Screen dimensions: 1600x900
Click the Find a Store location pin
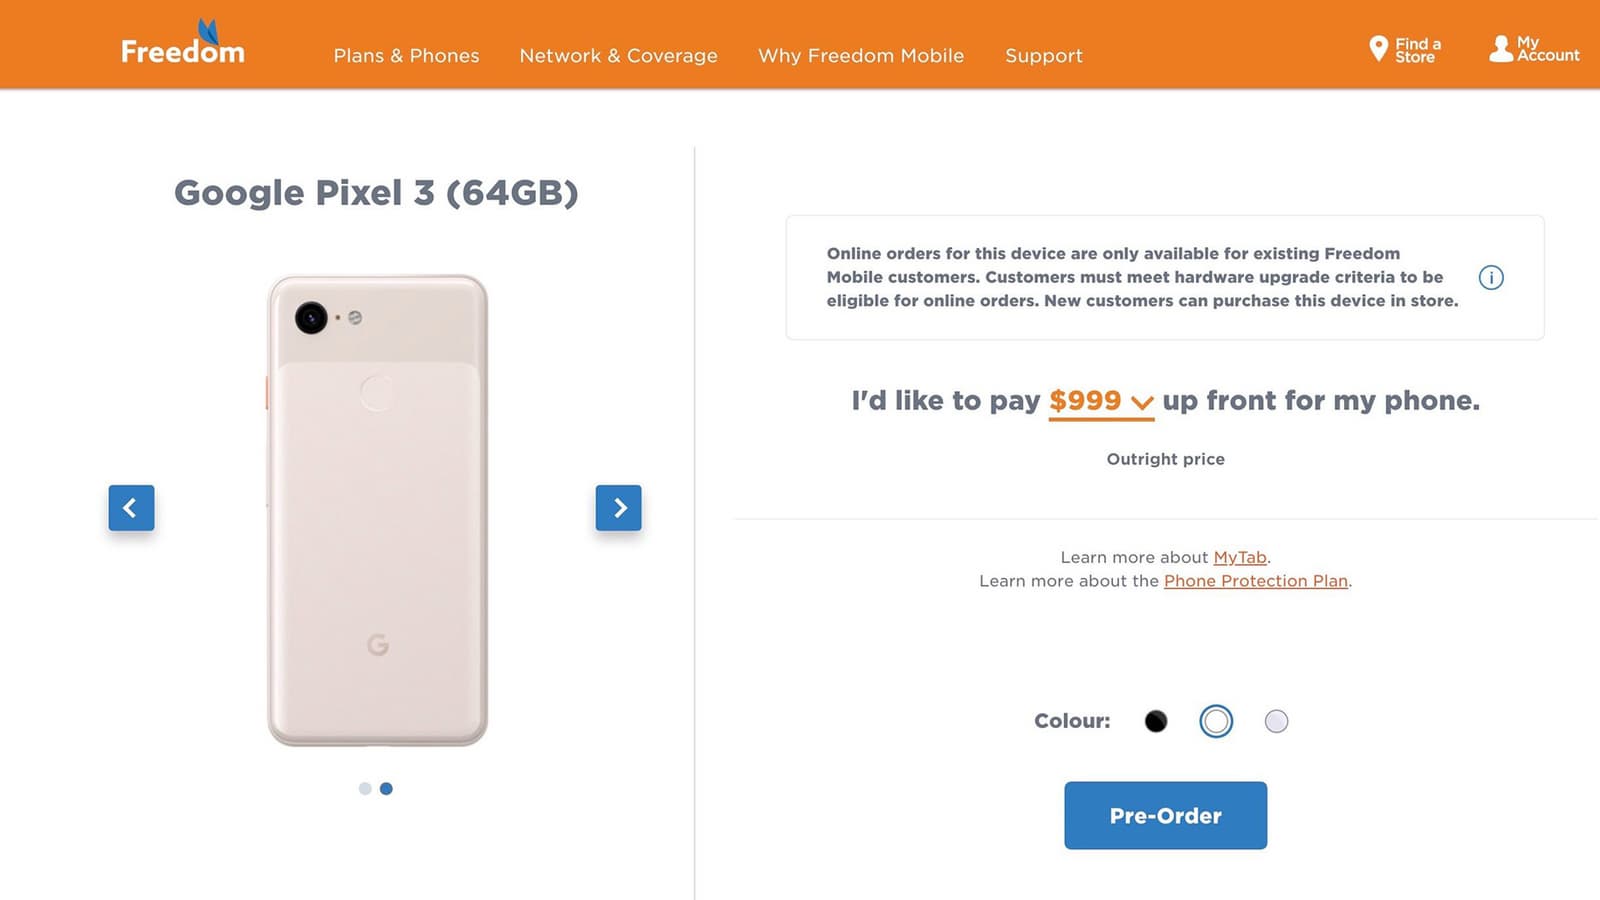(x=1378, y=48)
